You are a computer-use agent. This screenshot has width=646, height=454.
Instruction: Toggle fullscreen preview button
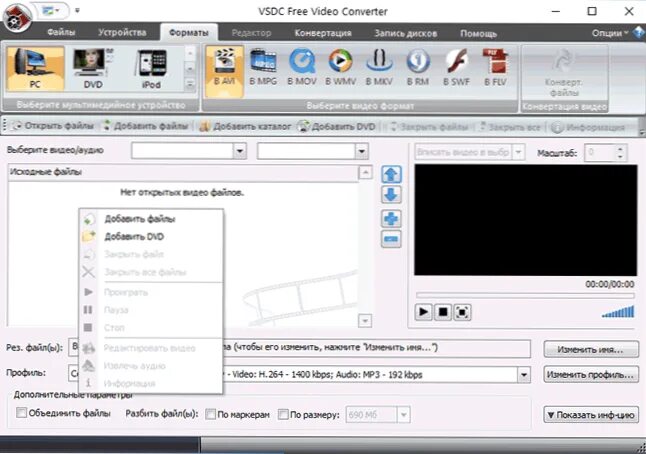coord(462,312)
